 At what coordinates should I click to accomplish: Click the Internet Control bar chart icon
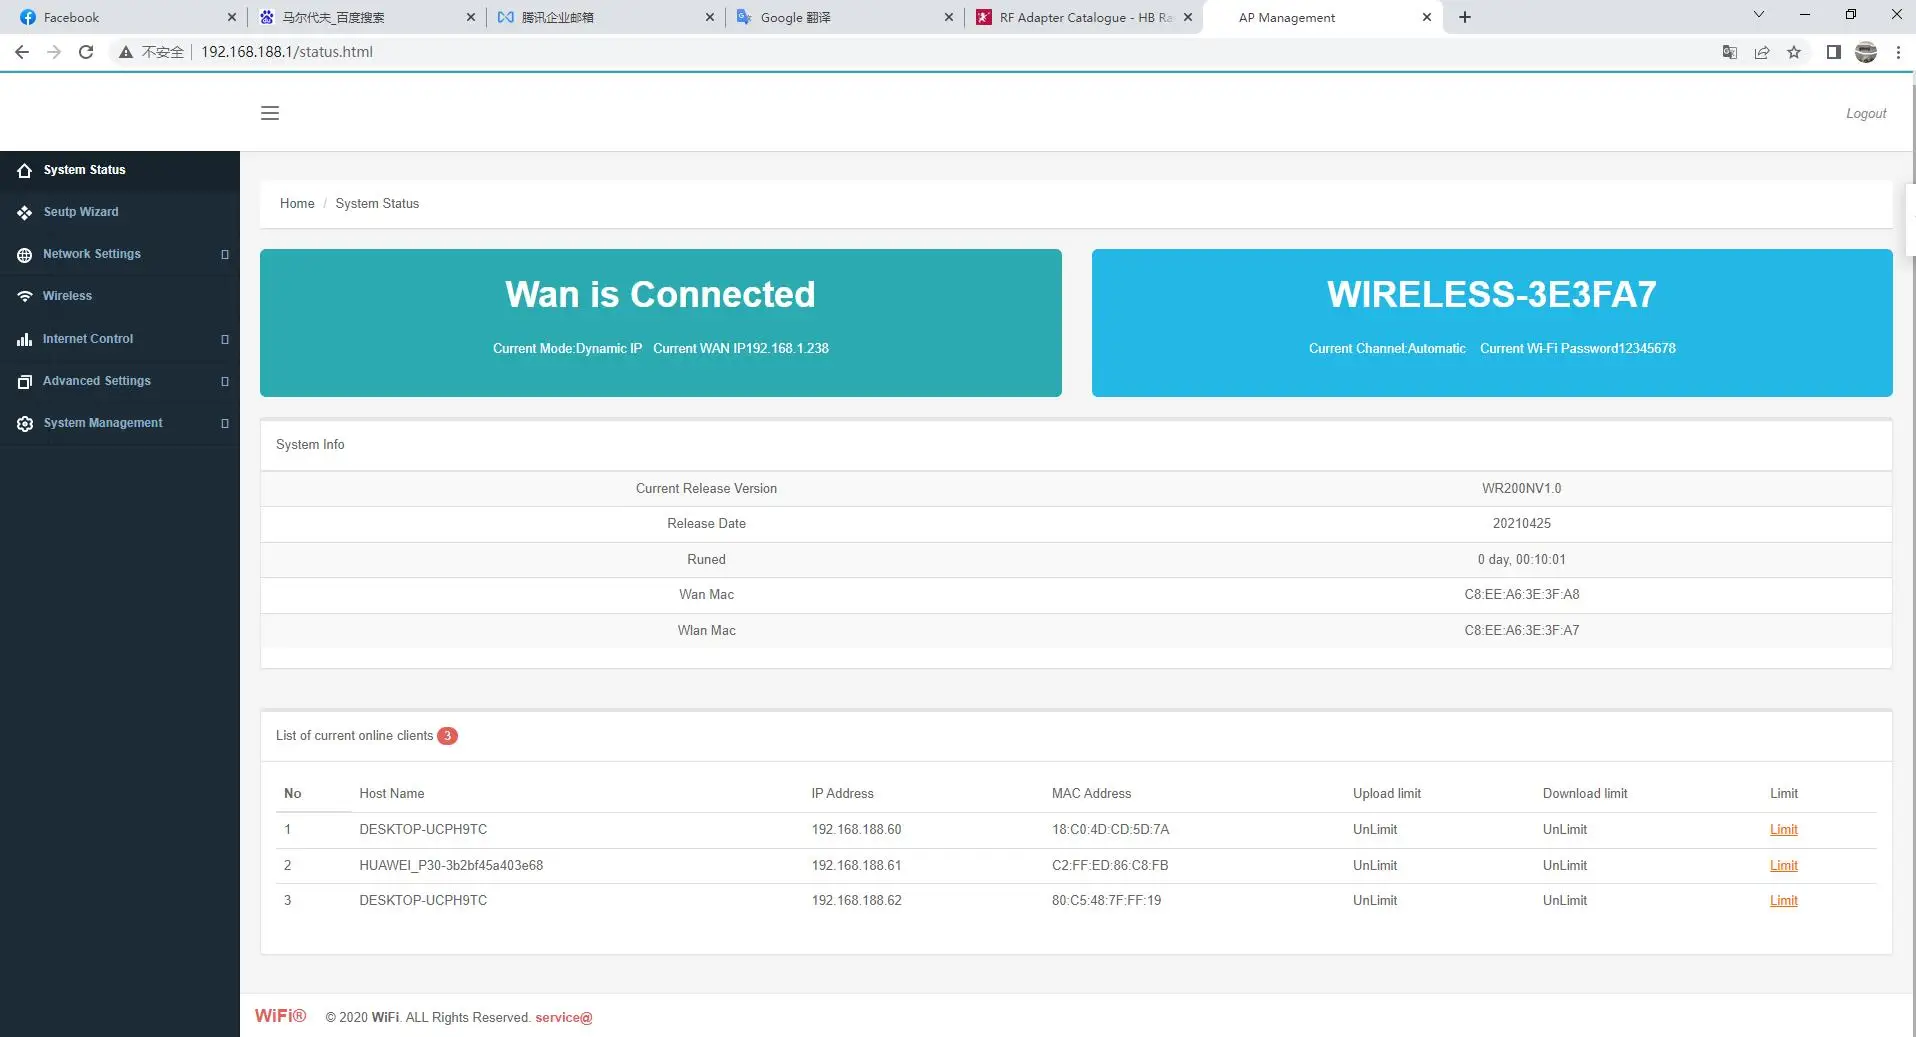[x=25, y=340]
